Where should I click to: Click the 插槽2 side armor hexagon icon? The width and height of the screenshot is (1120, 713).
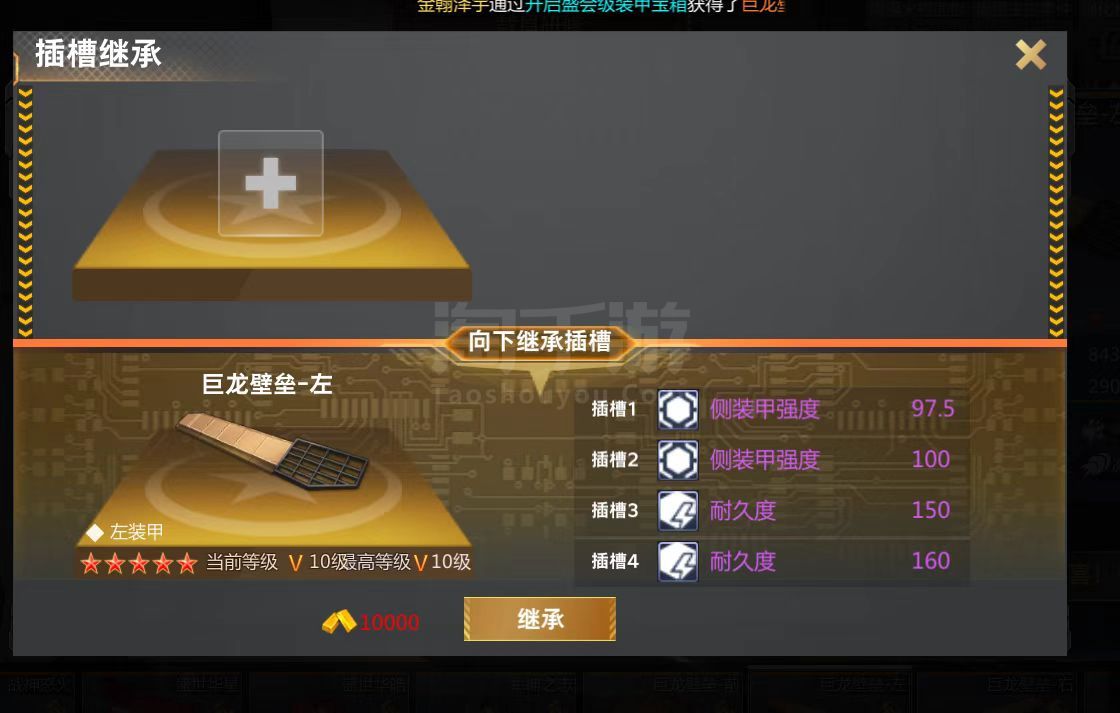(x=678, y=460)
